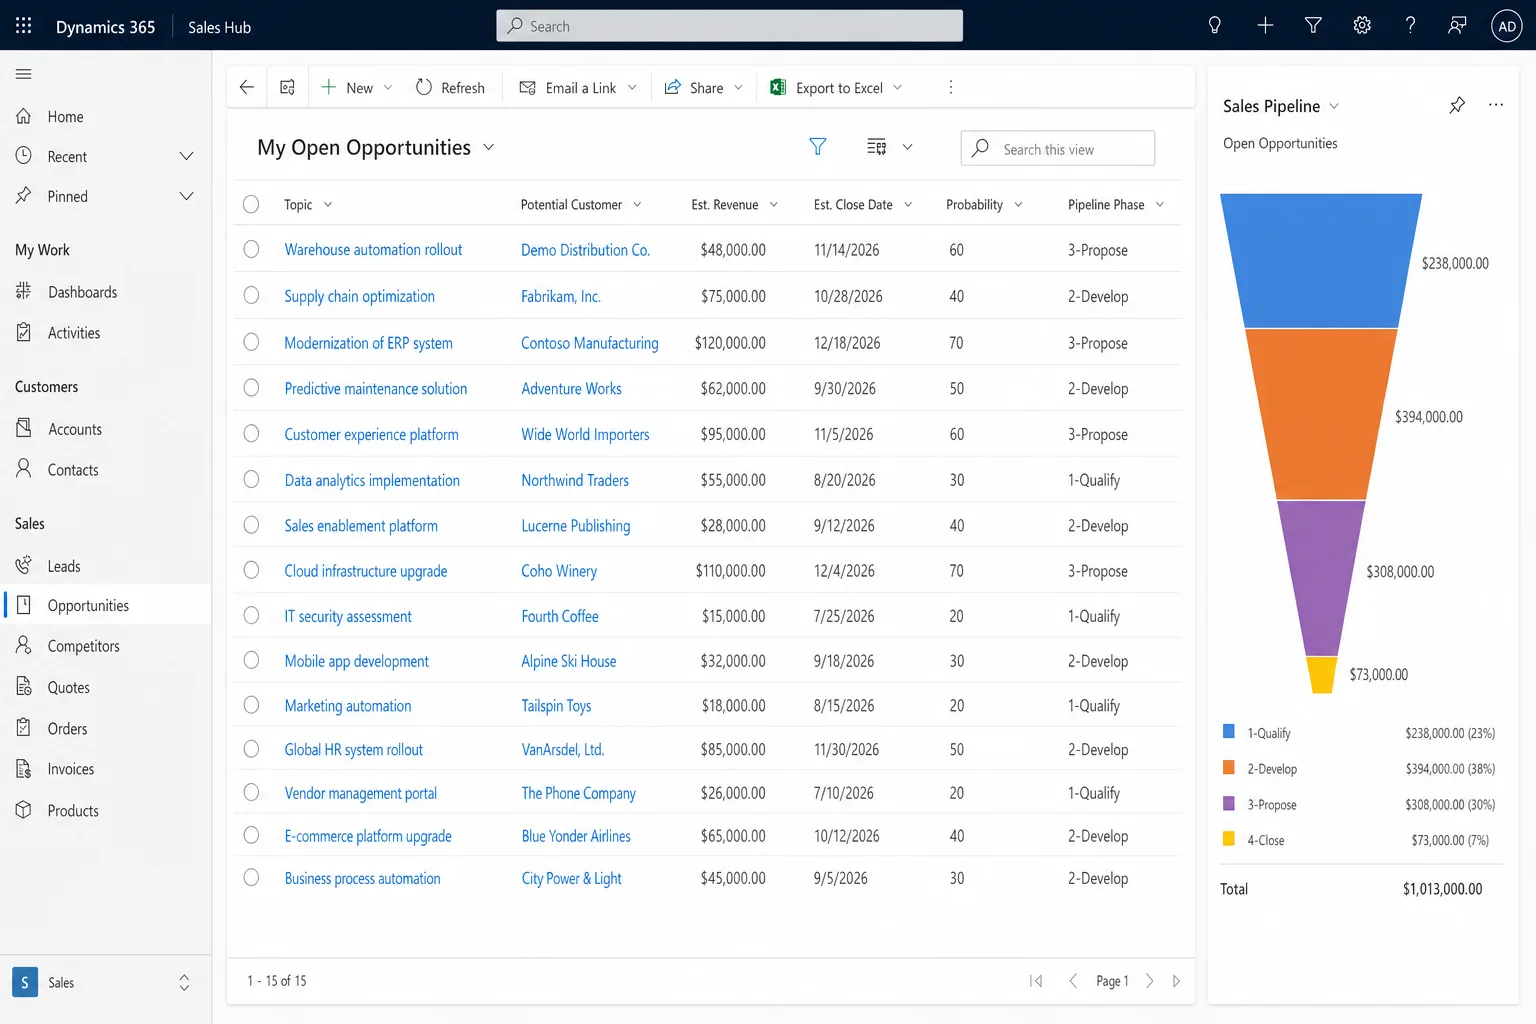Click the orange 2-Develop funnel segment
Image resolution: width=1536 pixels, height=1024 pixels.
point(1320,414)
